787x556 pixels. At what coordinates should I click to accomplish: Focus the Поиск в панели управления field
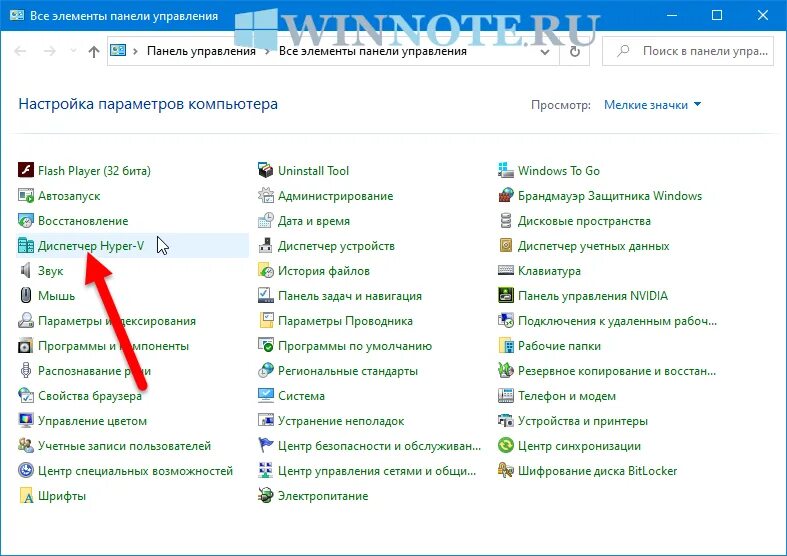[688, 51]
